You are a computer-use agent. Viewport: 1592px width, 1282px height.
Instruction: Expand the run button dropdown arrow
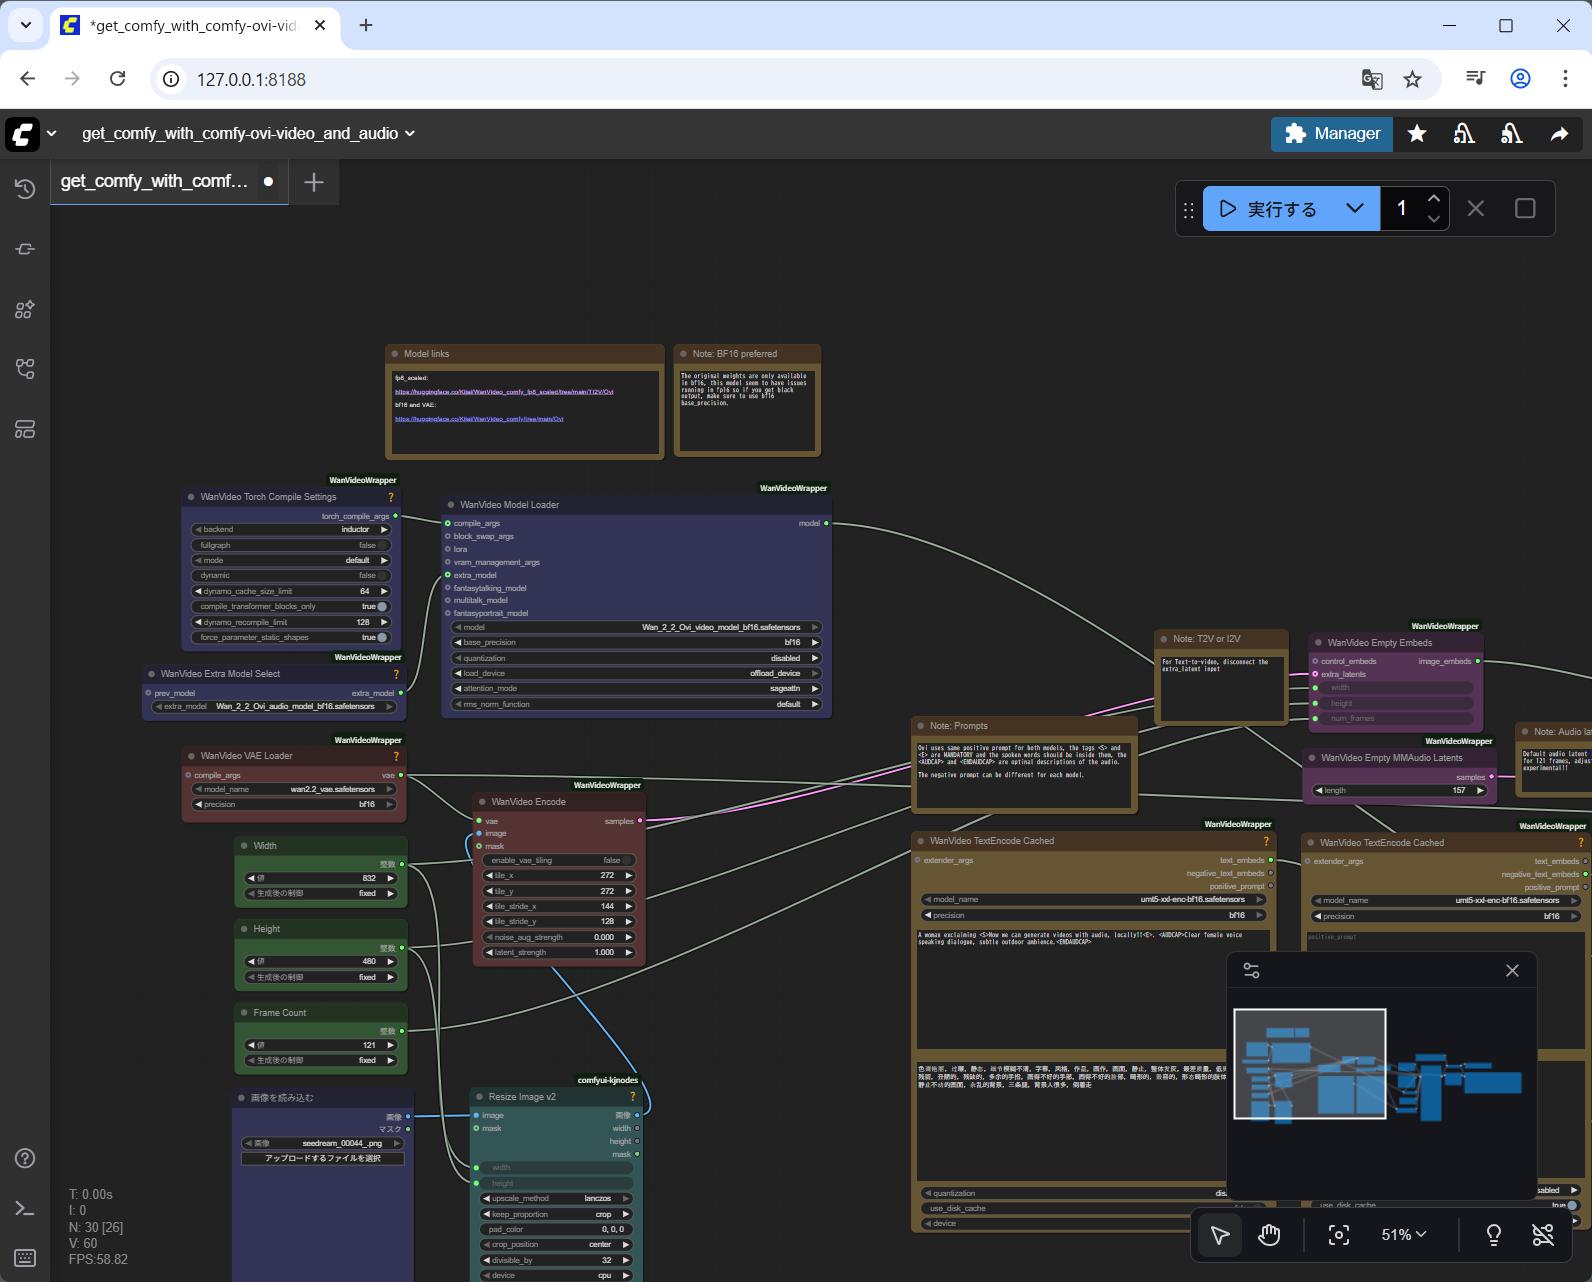click(x=1355, y=209)
